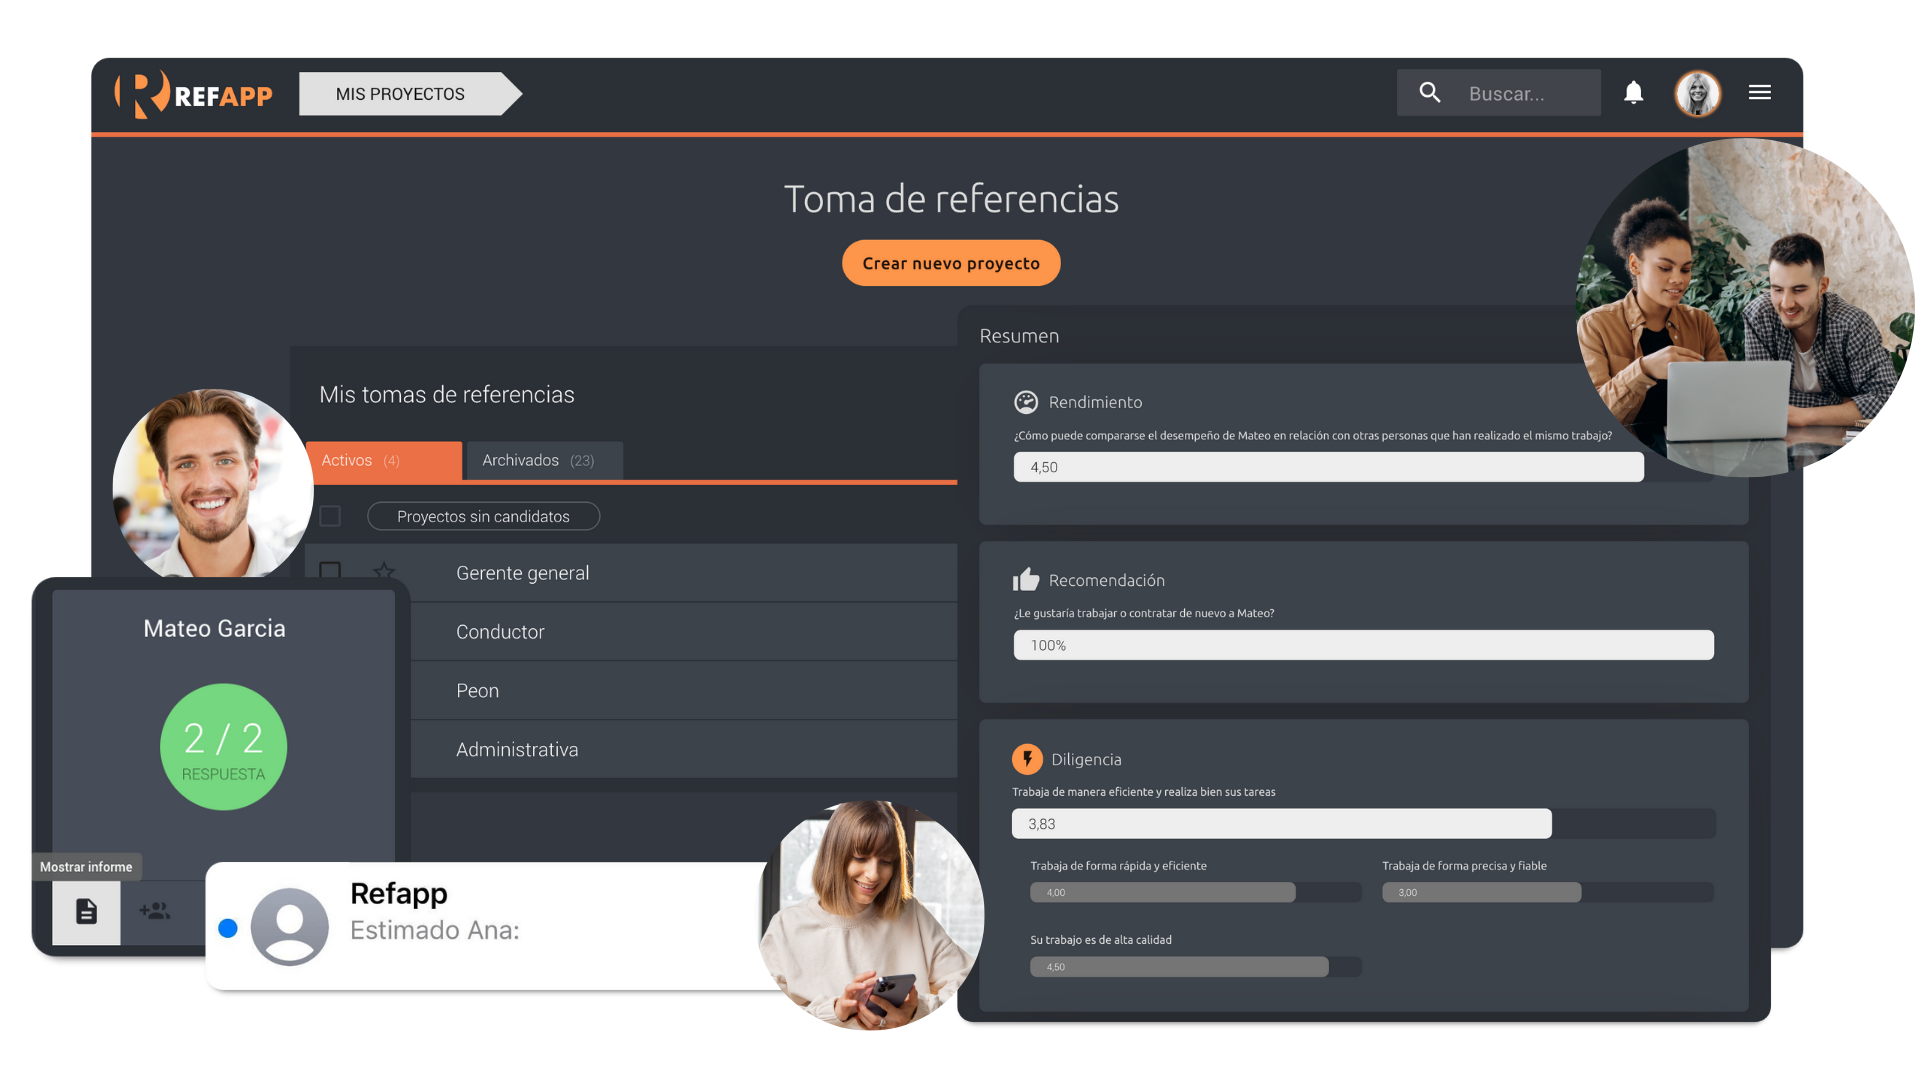
Task: Open the Refapp logo home link
Action: click(x=193, y=93)
